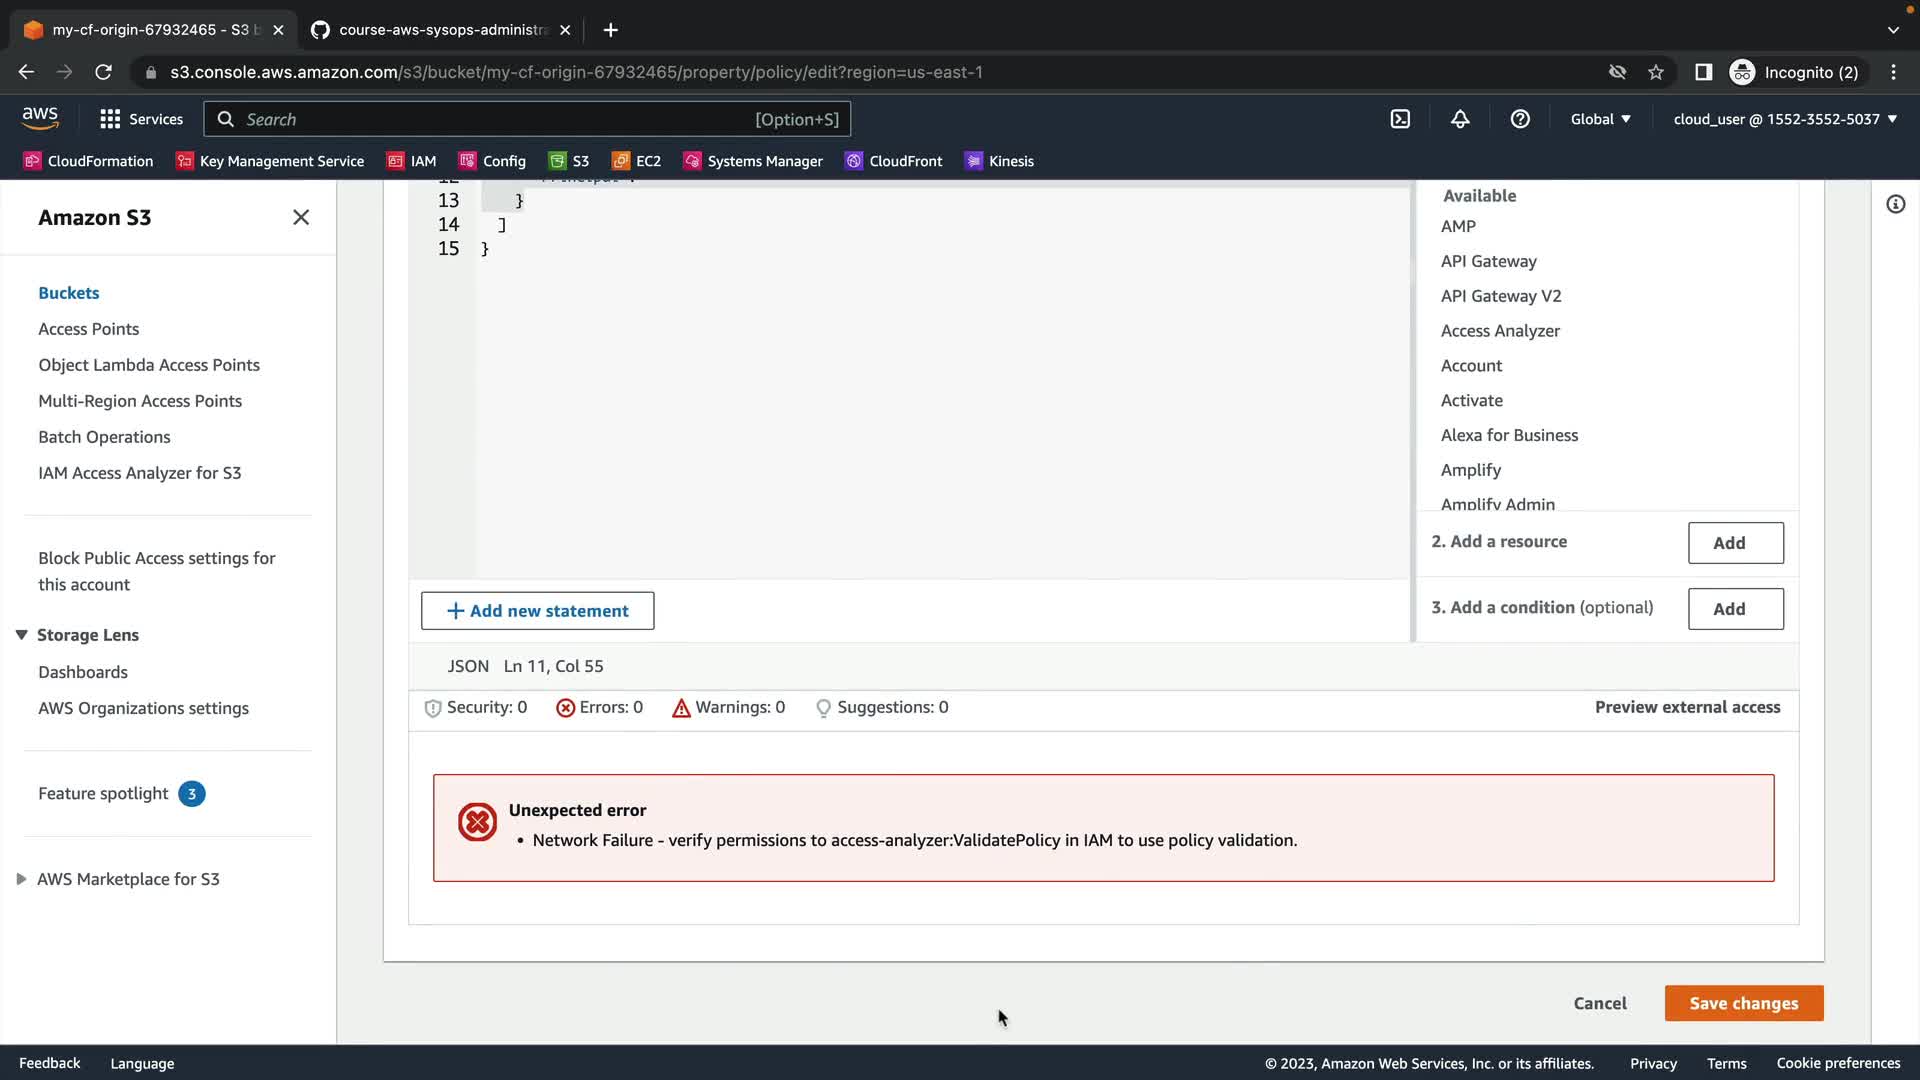This screenshot has width=1920, height=1080.
Task: Open the AWS CloudShell icon
Action: click(x=1400, y=119)
